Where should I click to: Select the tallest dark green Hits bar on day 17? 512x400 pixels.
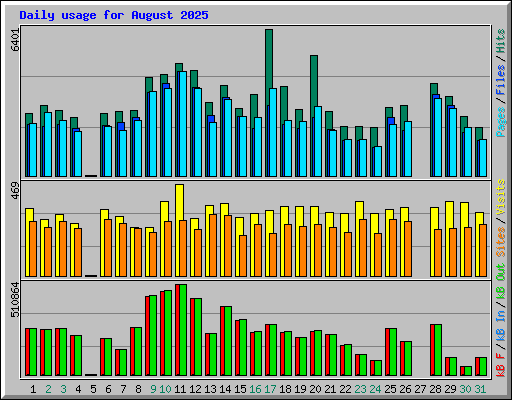point(269,59)
